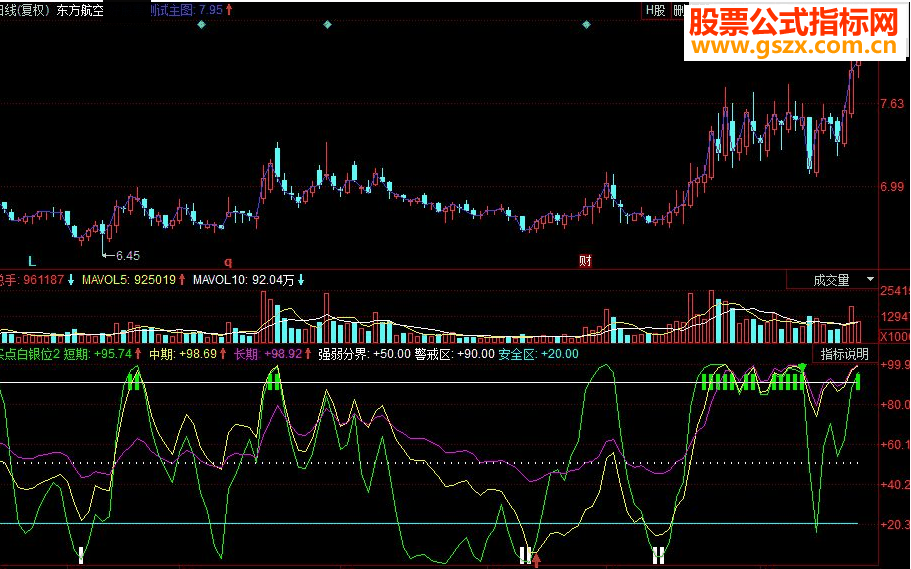911x569 pixels.
Task: Click the green dot on the indicator peak
Action: (x=802, y=367)
